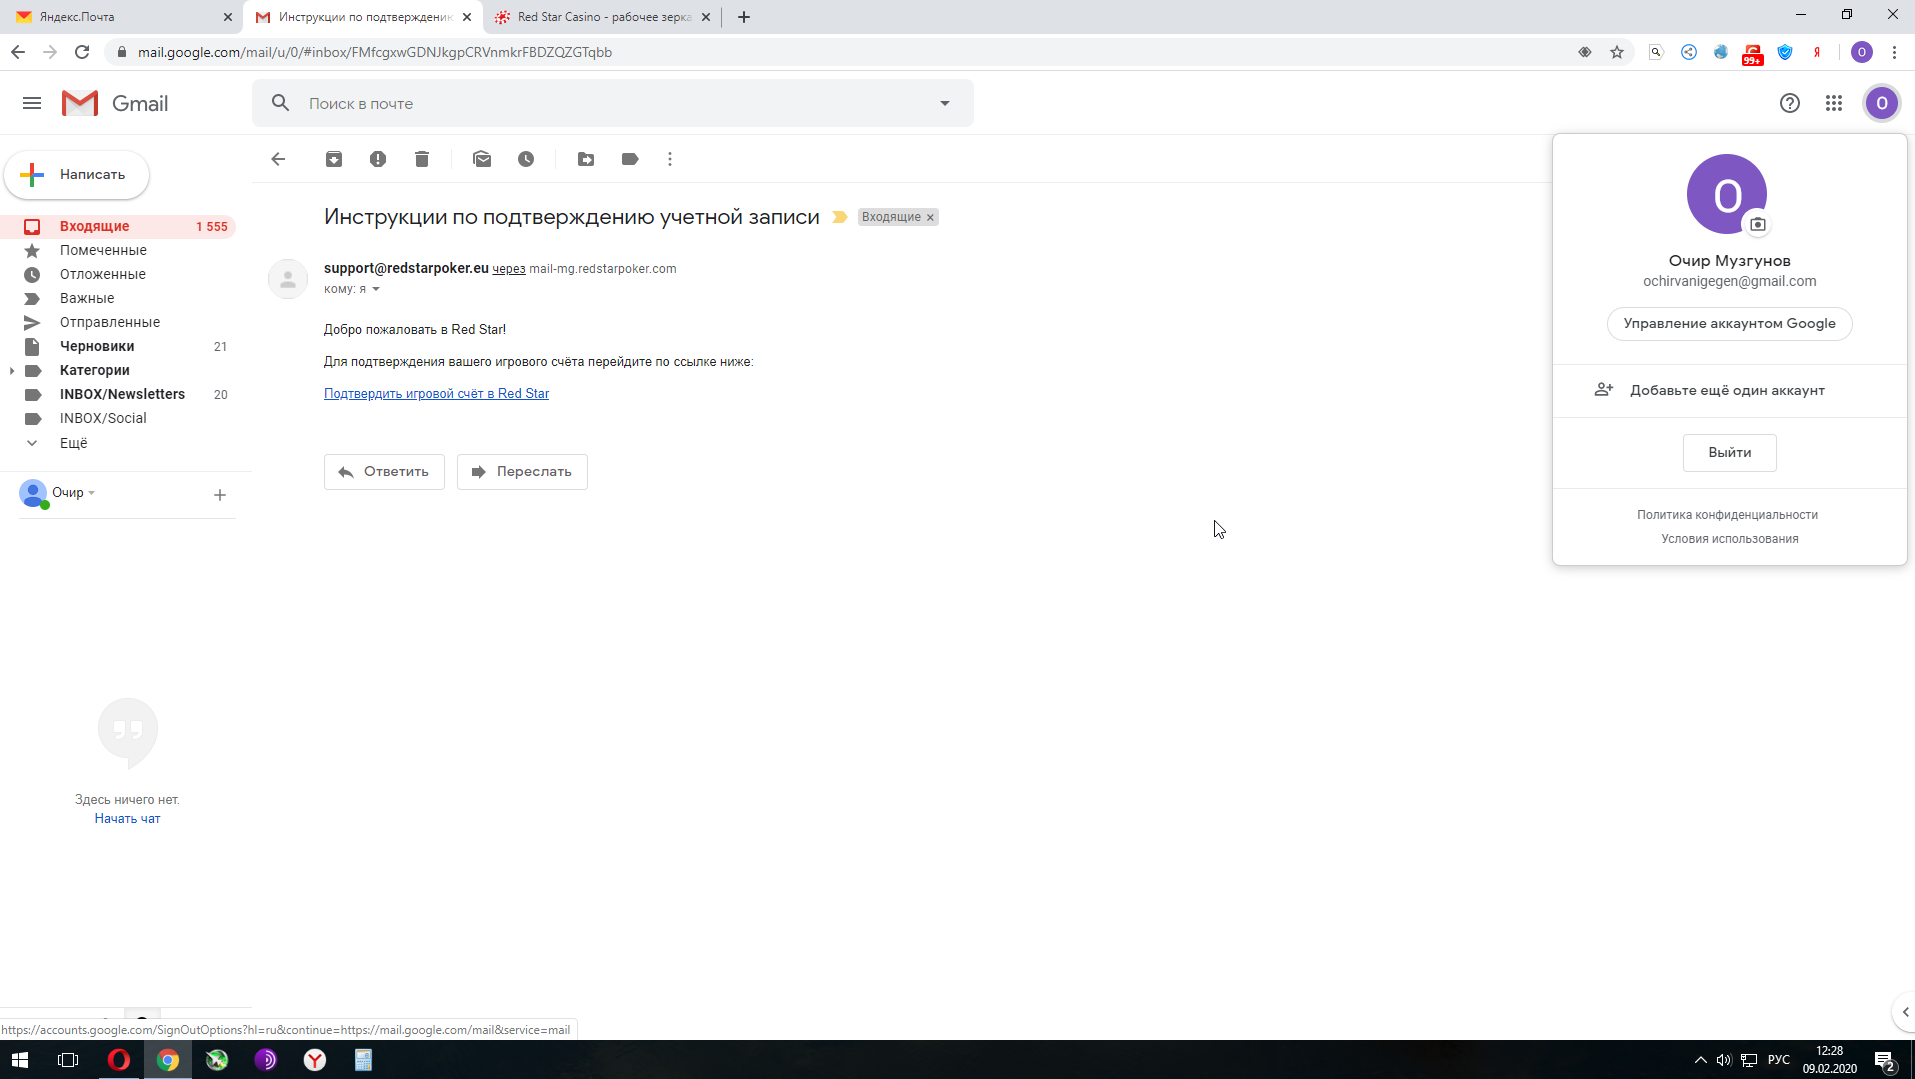Click the sender avatar placeholder

[288, 279]
